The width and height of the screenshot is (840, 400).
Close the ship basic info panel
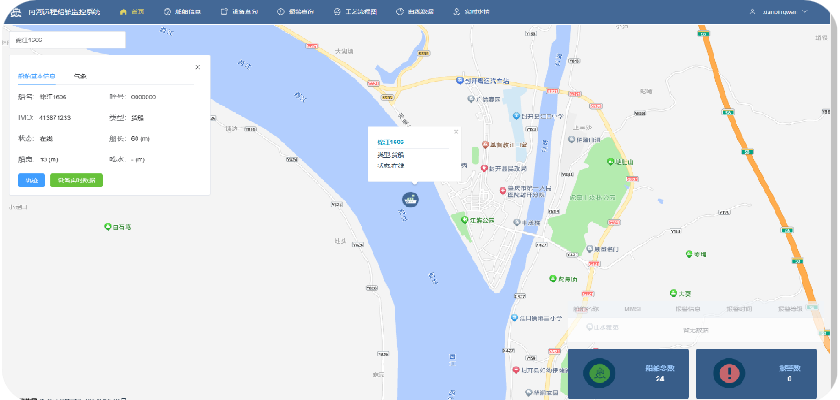click(197, 67)
